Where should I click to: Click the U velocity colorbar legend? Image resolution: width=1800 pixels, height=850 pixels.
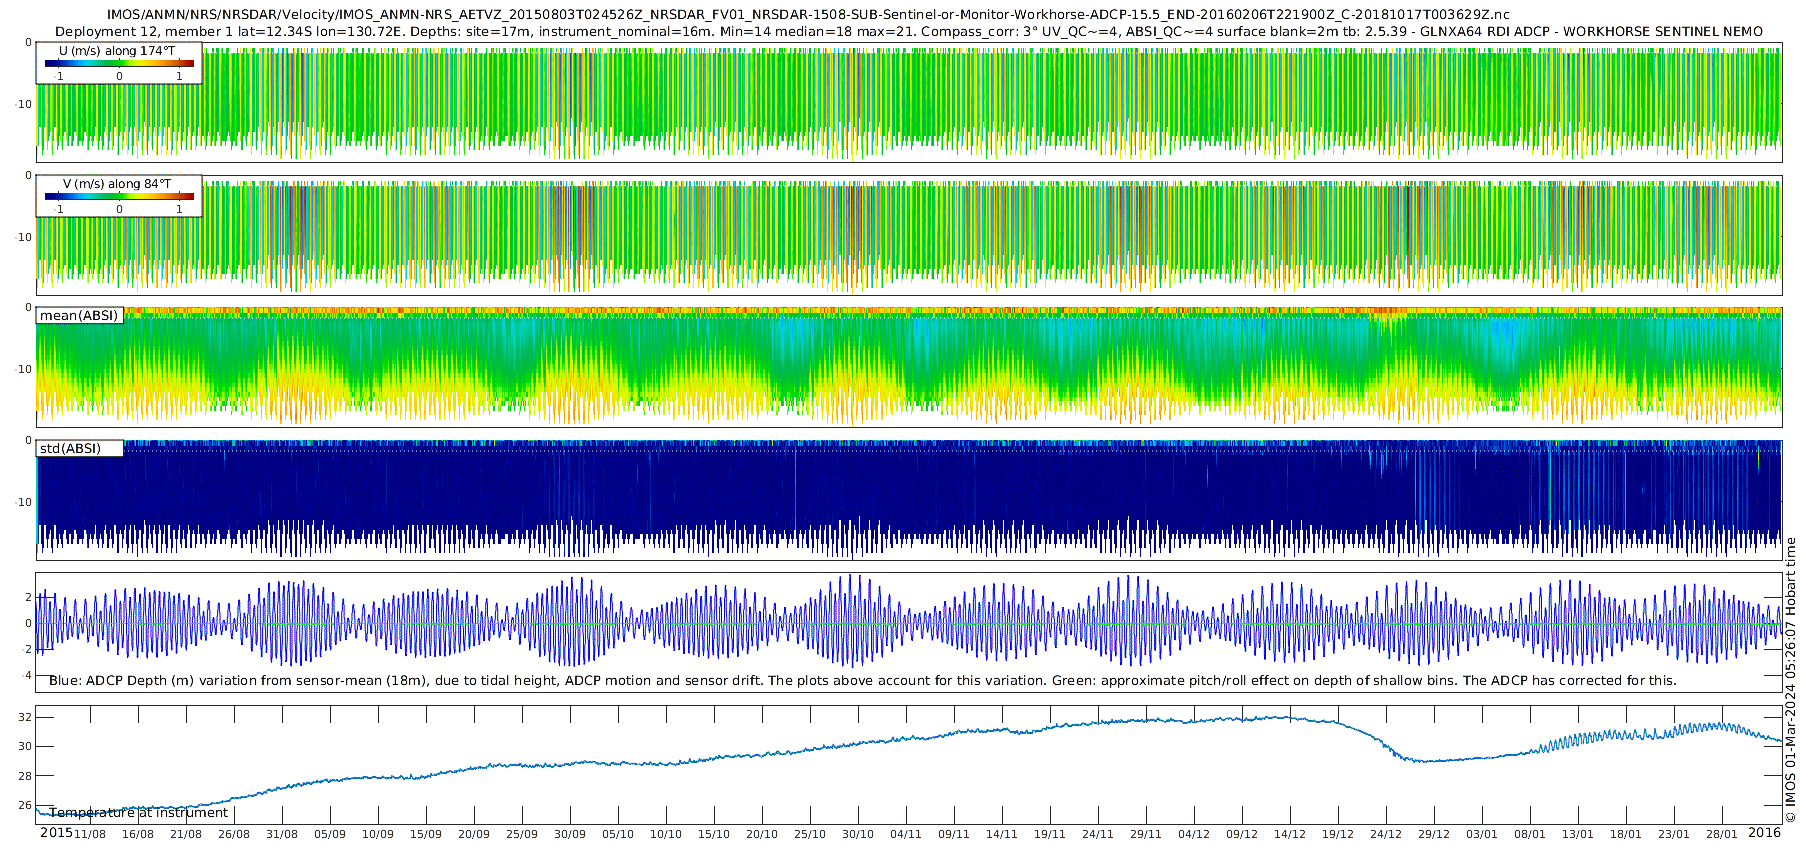pyautogui.click(x=119, y=63)
